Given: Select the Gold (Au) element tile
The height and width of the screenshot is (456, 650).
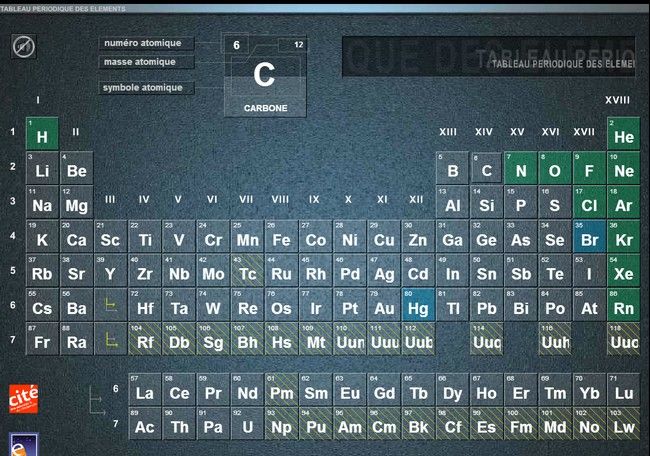Looking at the screenshot, I should pyautogui.click(x=384, y=306).
